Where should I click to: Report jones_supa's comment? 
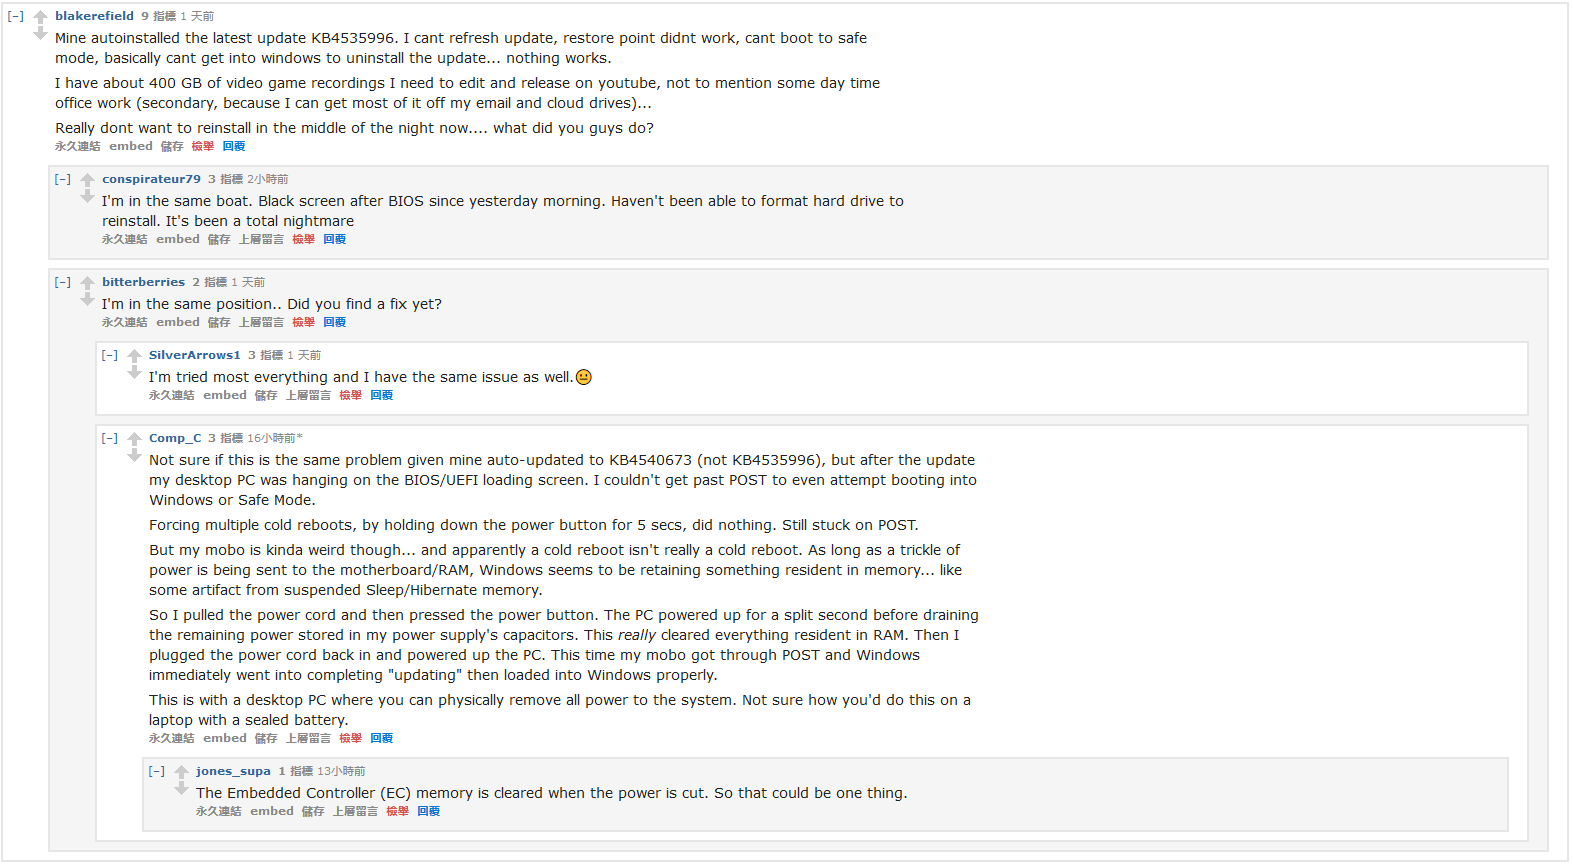pyautogui.click(x=397, y=811)
